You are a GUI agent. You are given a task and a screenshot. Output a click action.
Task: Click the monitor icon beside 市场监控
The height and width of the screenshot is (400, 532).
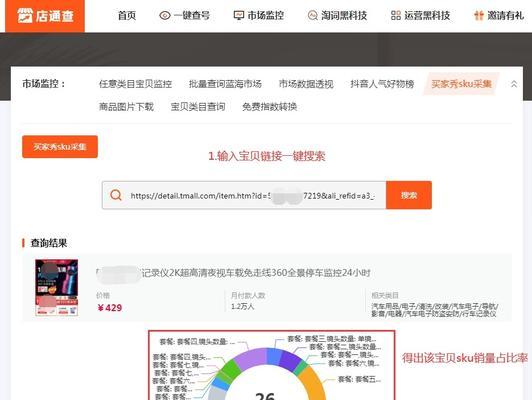(x=239, y=16)
